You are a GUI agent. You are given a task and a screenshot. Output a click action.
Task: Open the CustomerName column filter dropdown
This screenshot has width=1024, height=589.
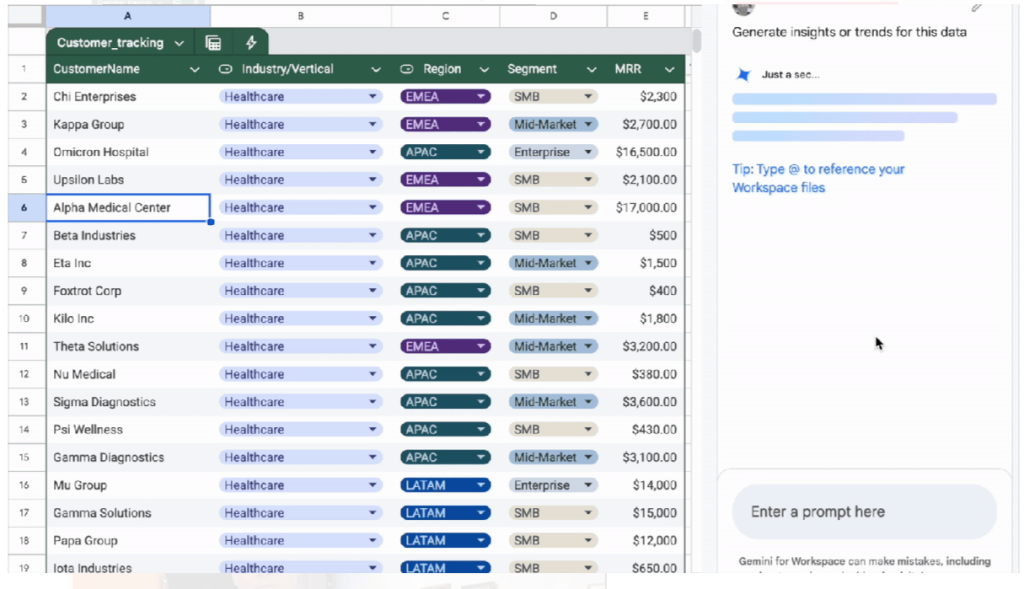point(196,69)
